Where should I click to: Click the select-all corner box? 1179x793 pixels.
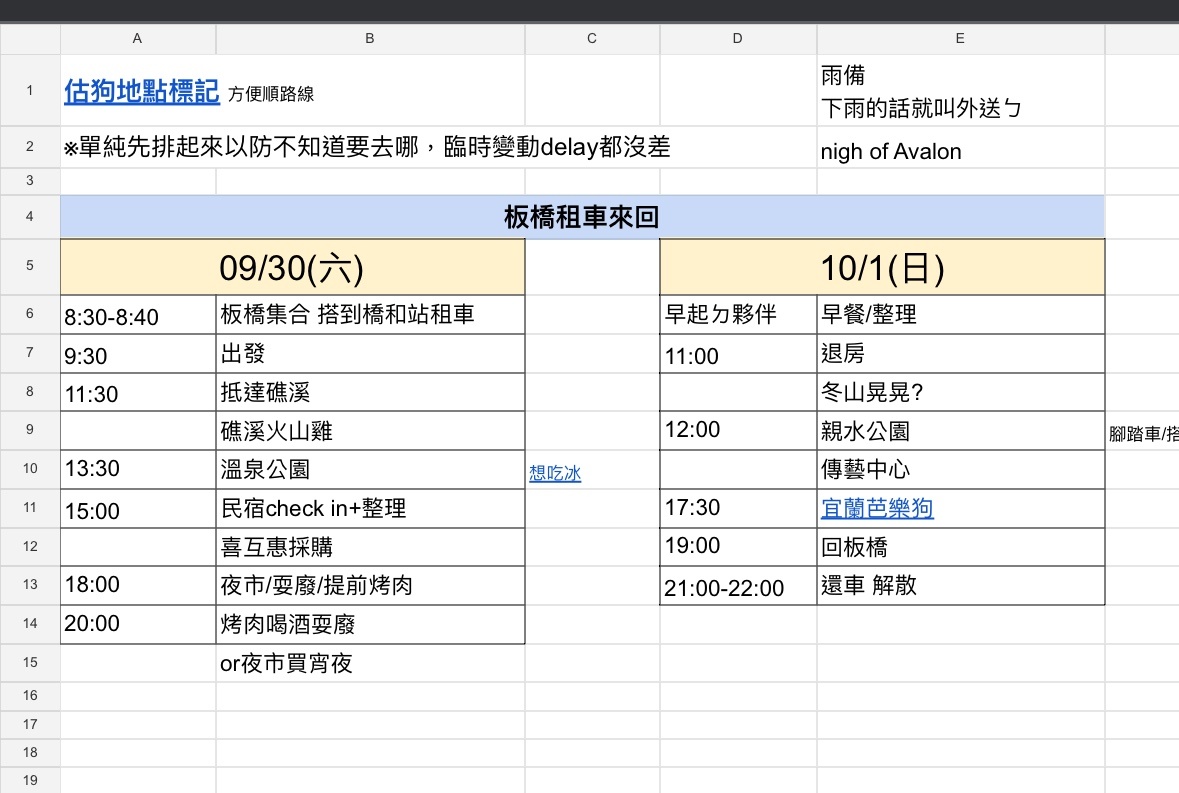tap(30, 38)
